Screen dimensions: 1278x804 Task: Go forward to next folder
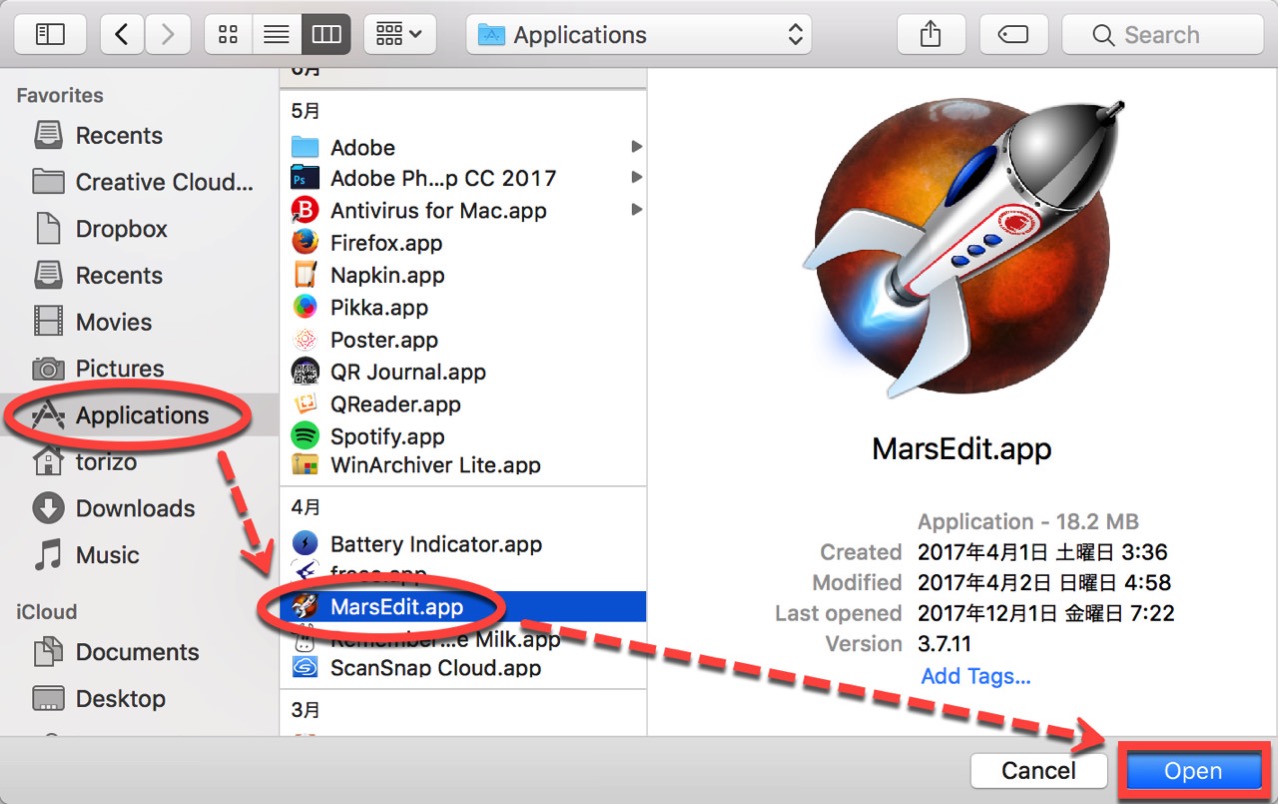pyautogui.click(x=168, y=35)
